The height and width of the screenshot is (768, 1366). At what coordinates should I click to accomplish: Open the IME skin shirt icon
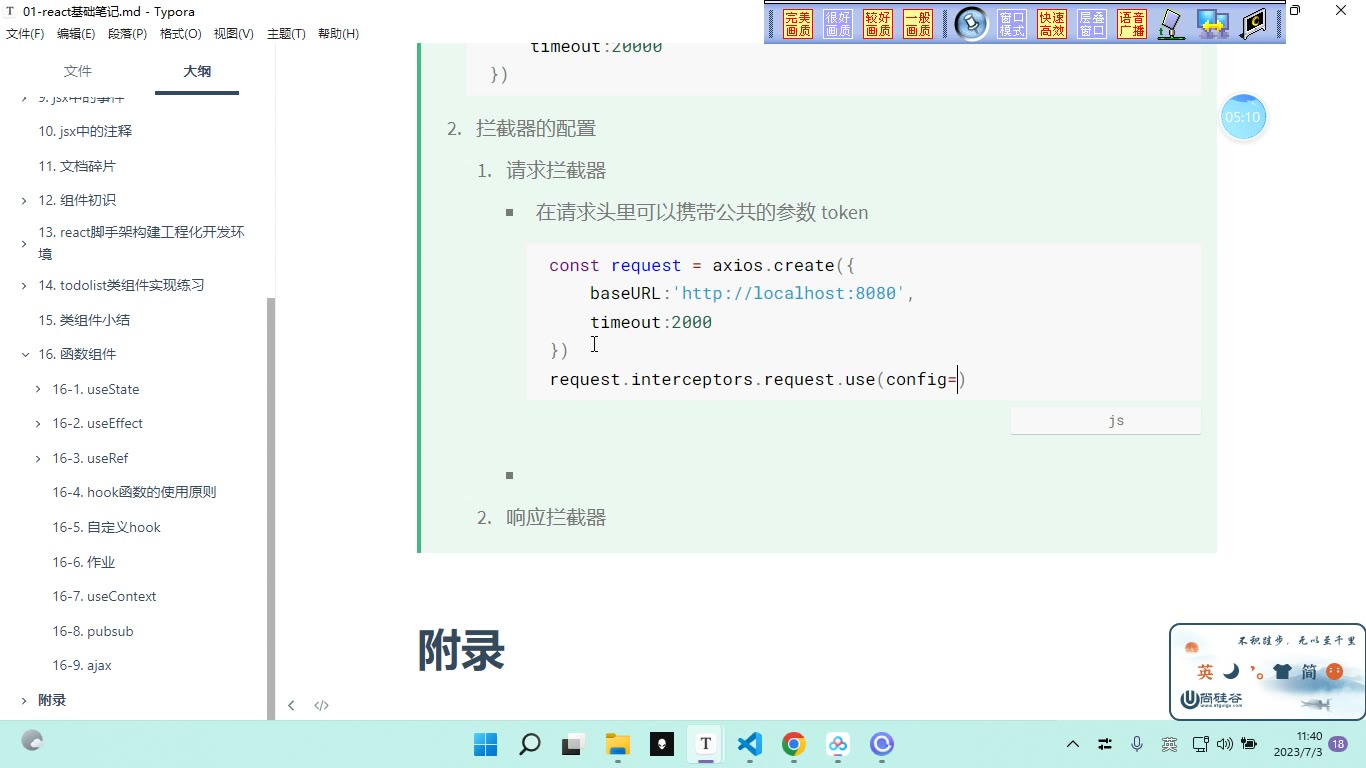pos(1282,671)
